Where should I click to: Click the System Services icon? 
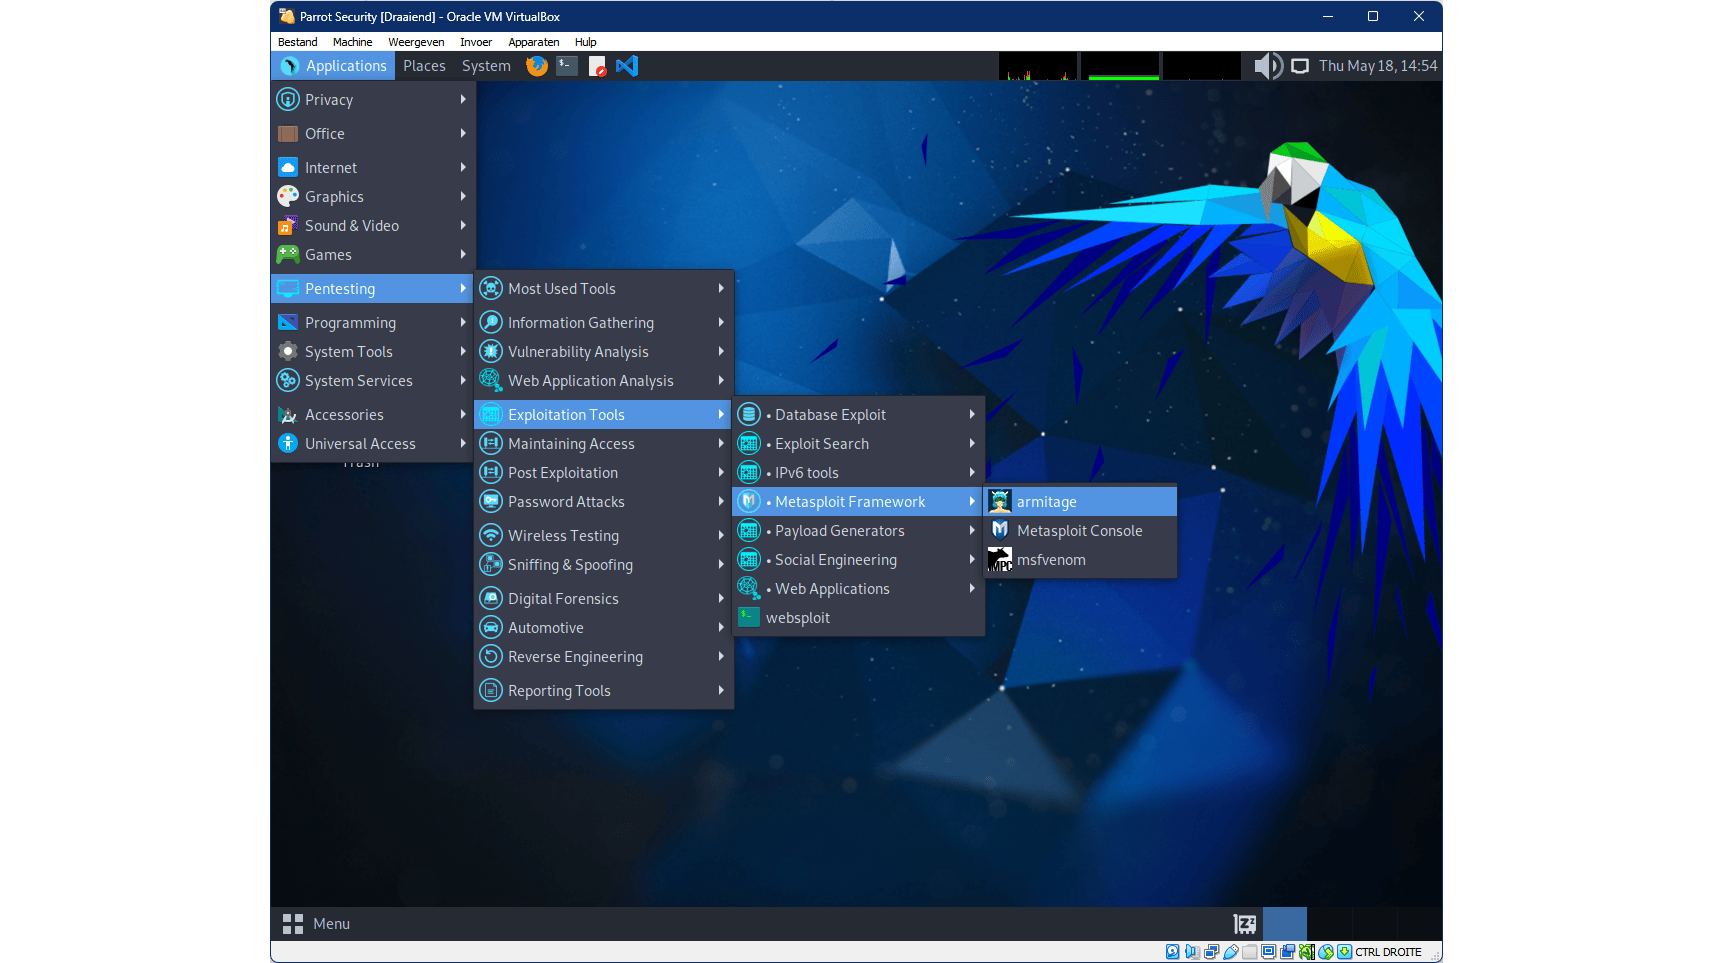288,381
